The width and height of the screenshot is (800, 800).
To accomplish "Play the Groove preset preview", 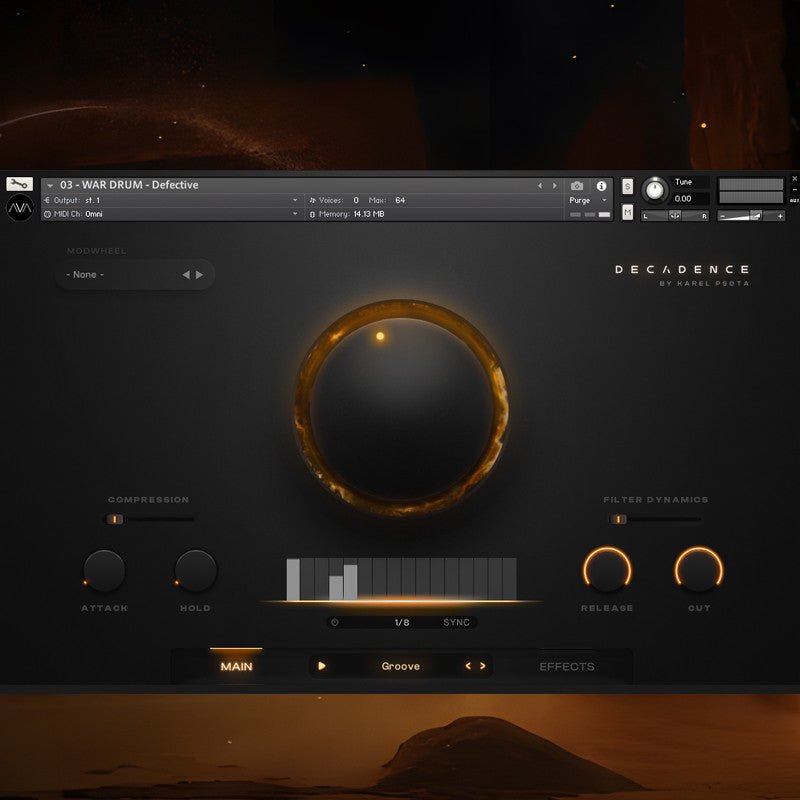I will click(322, 666).
